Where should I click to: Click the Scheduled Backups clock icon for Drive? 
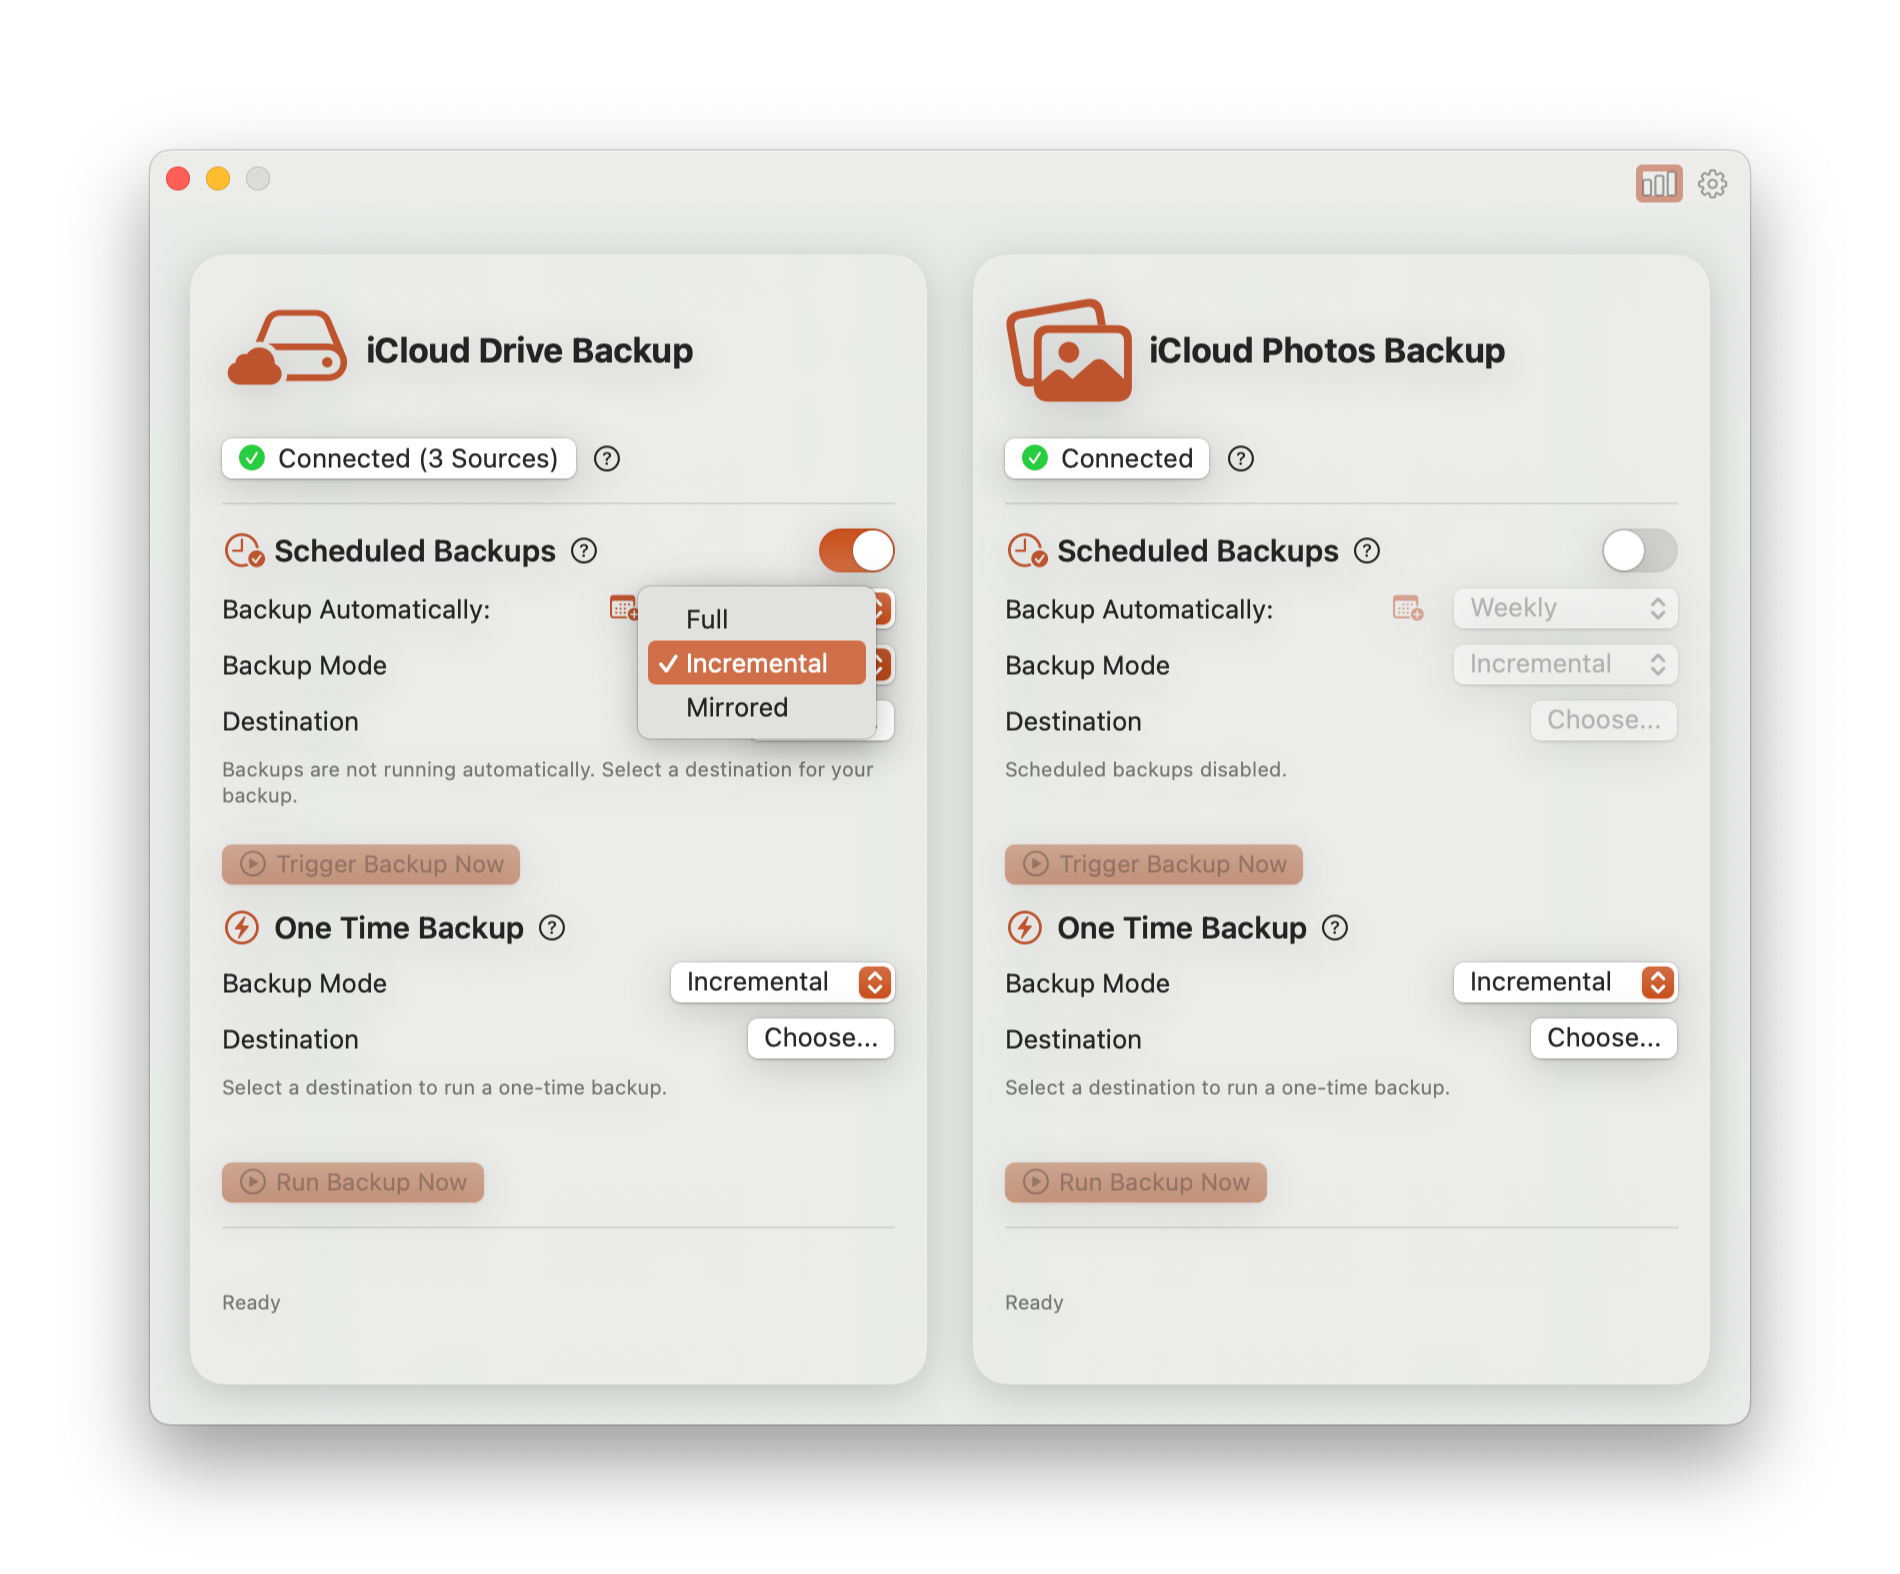(244, 551)
